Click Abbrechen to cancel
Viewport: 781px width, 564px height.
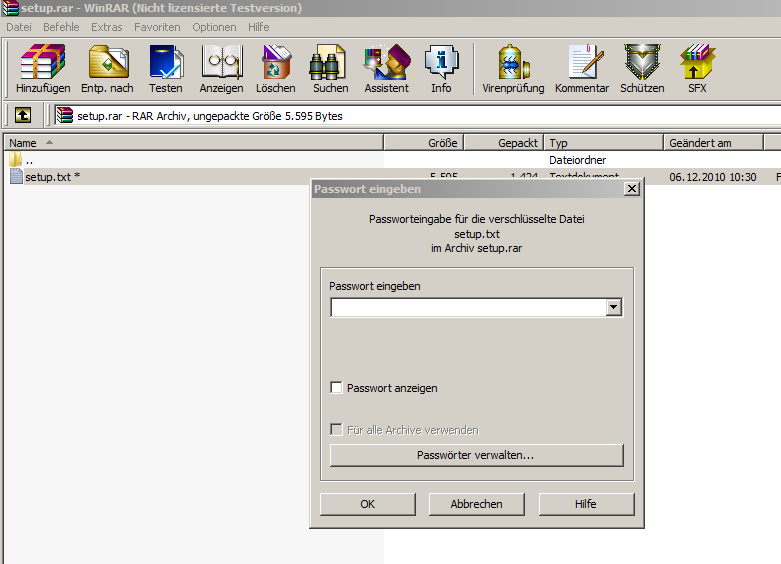pos(477,504)
